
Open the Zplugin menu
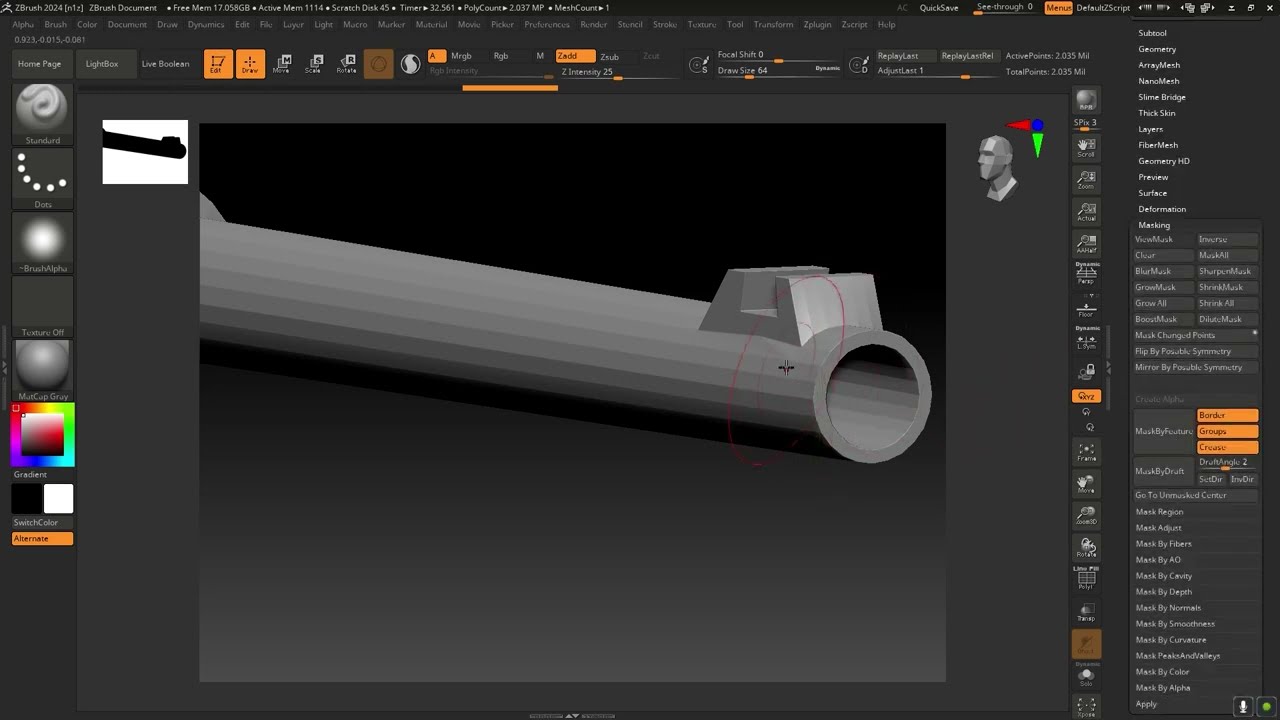click(817, 24)
